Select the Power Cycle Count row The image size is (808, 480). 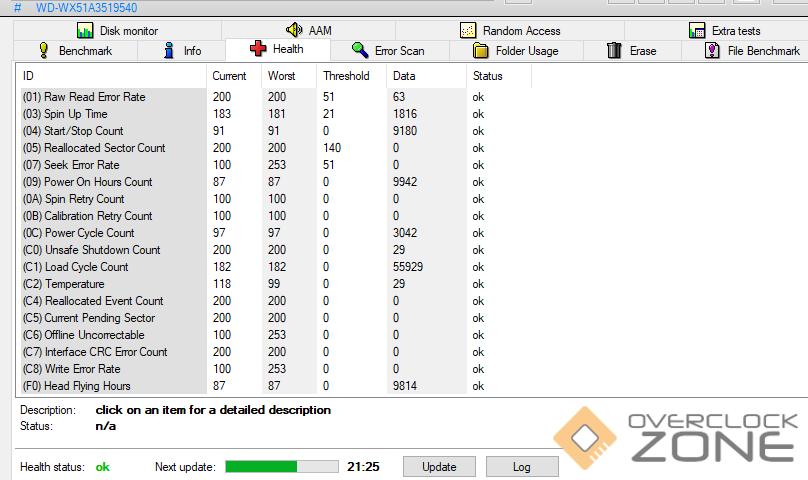click(x=276, y=233)
